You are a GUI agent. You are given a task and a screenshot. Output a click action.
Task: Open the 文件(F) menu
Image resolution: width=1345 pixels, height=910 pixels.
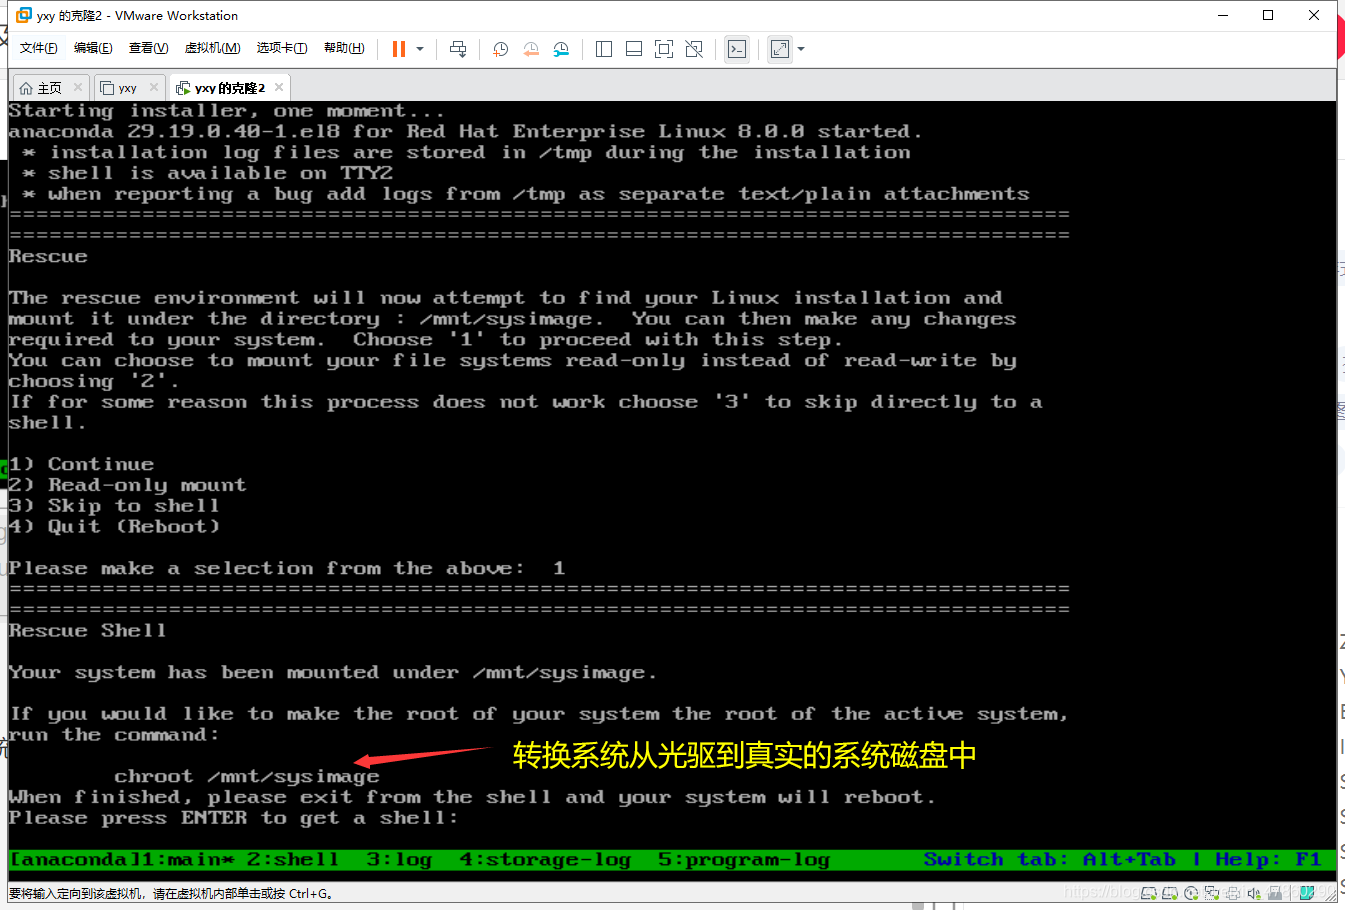point(39,48)
